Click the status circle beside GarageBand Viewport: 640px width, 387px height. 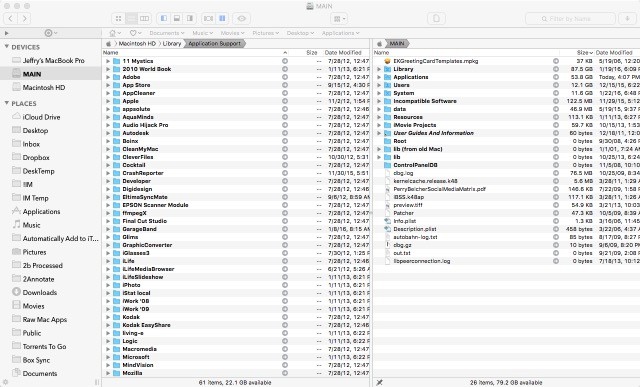pyautogui.click(x=285, y=229)
